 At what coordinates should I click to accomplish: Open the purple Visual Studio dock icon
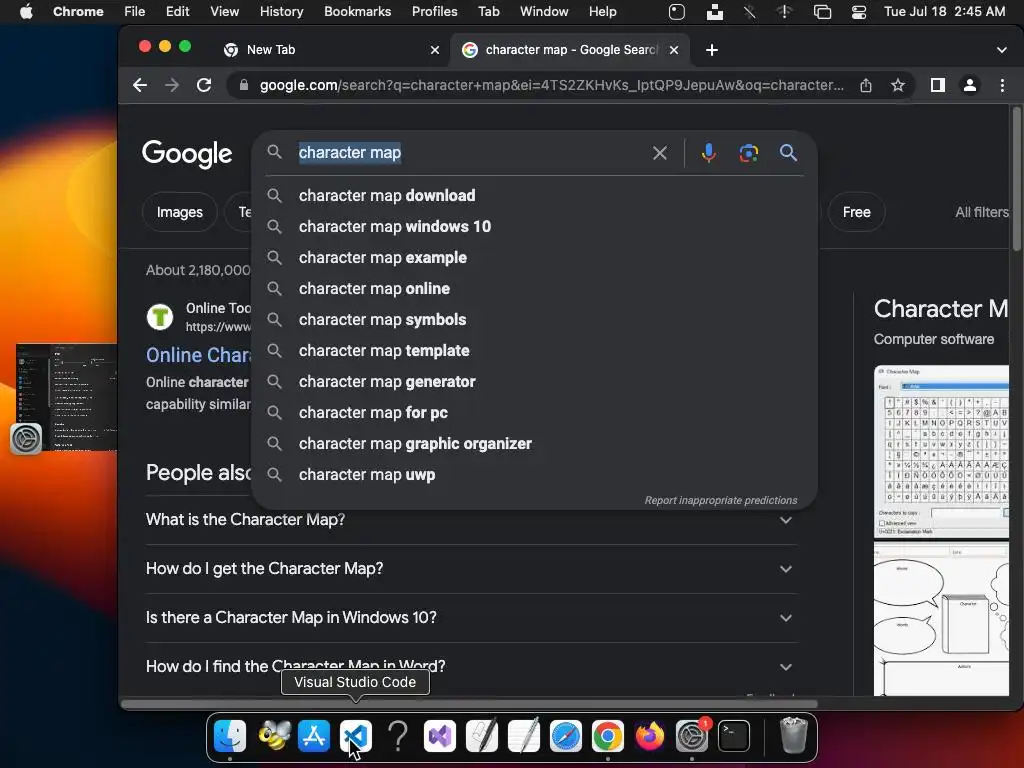tap(440, 736)
